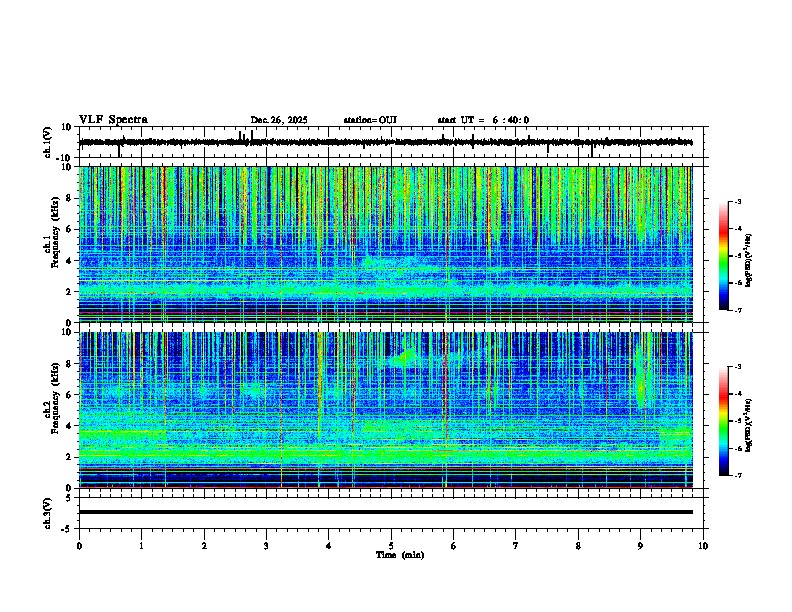Image resolution: width=792 pixels, height=612 pixels.
Task: Click time axis tick label "6"
Action: 454,546
